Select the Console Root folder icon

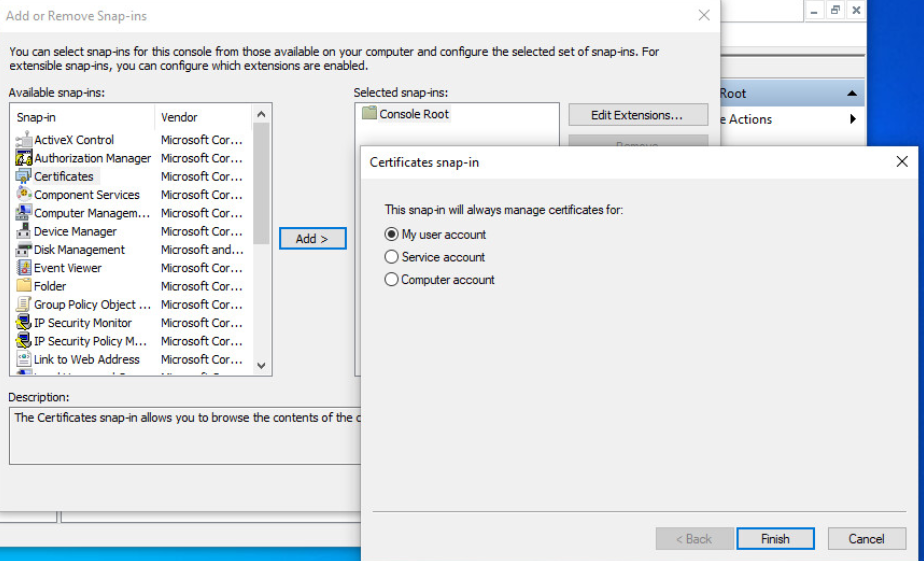pyautogui.click(x=369, y=113)
